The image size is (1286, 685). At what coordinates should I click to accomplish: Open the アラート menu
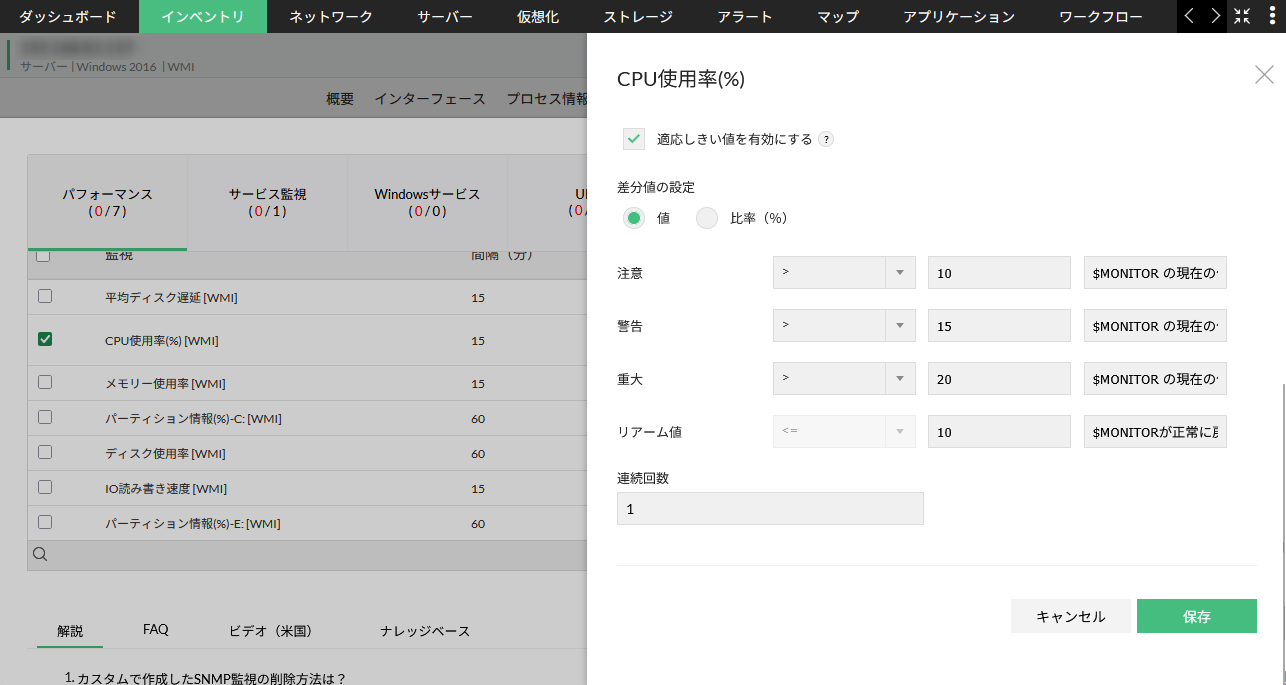coord(745,16)
